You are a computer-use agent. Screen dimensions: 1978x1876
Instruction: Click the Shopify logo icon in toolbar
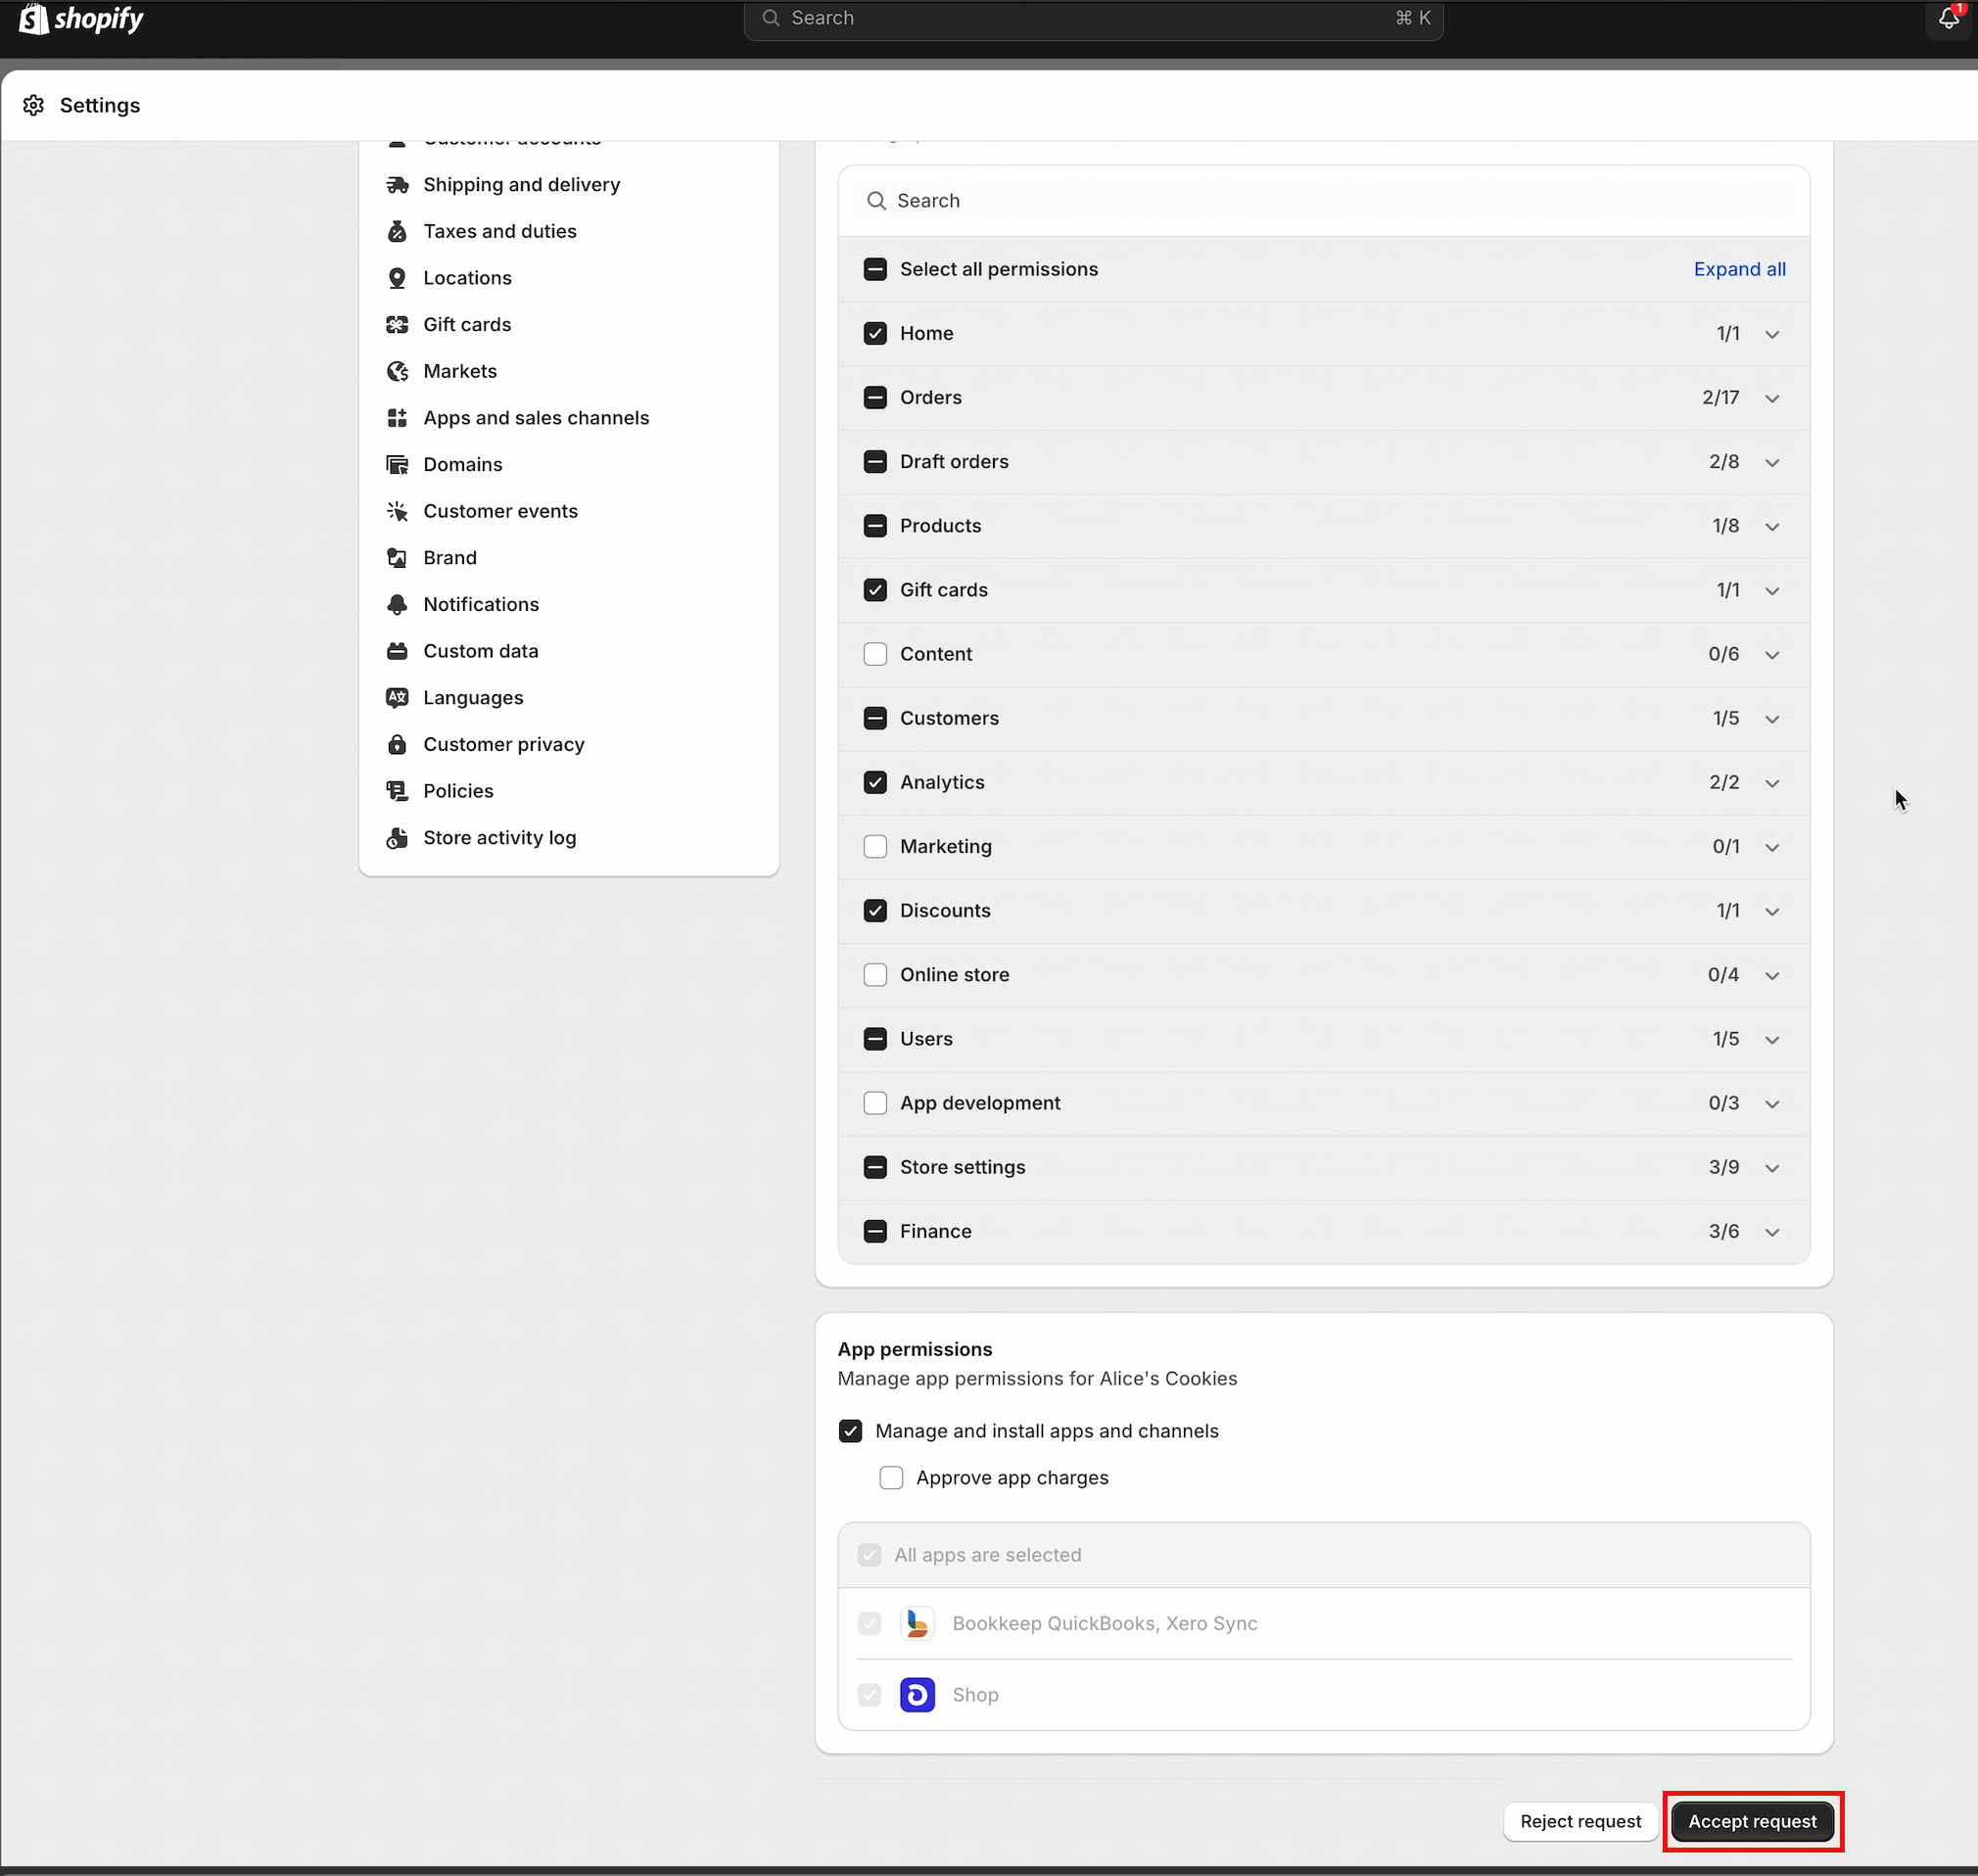[31, 20]
